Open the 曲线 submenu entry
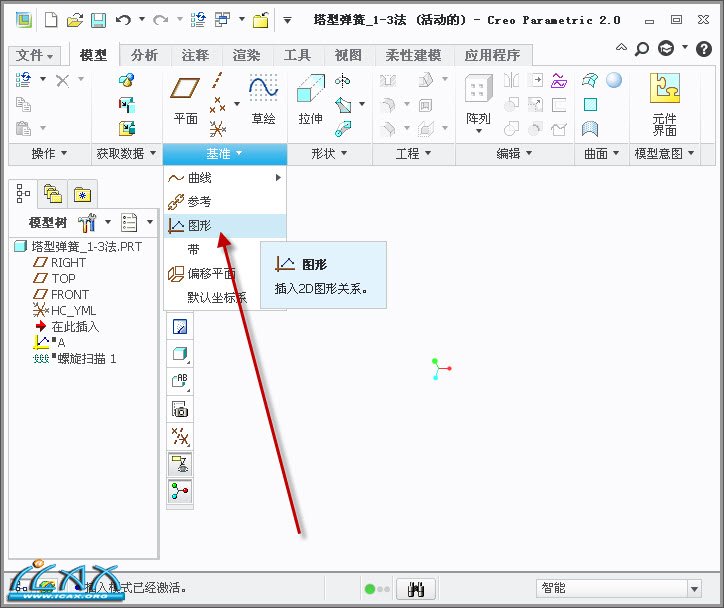Image resolution: width=724 pixels, height=608 pixels. (x=225, y=178)
